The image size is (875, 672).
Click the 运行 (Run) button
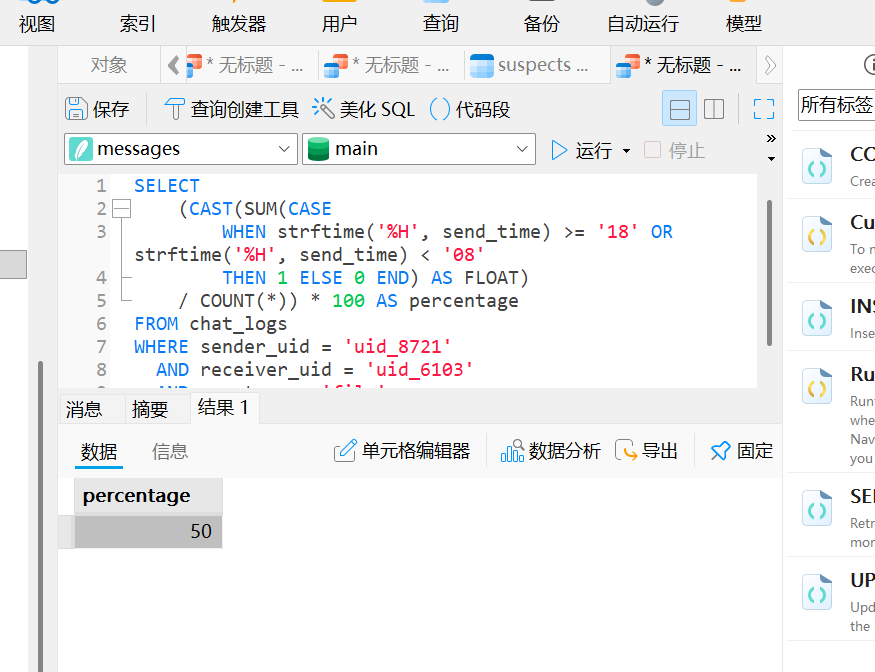click(x=581, y=151)
